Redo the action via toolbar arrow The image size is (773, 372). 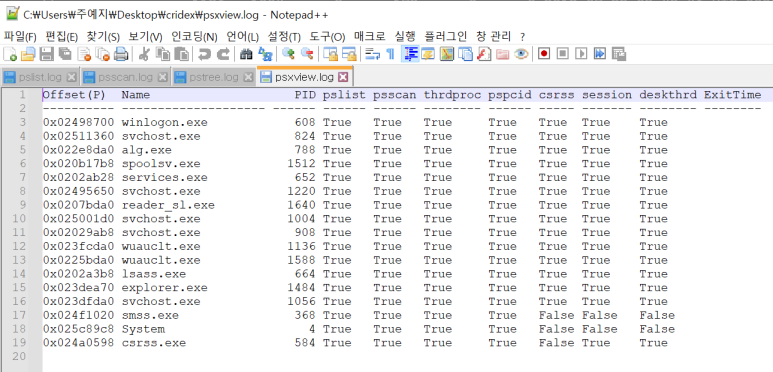223,54
